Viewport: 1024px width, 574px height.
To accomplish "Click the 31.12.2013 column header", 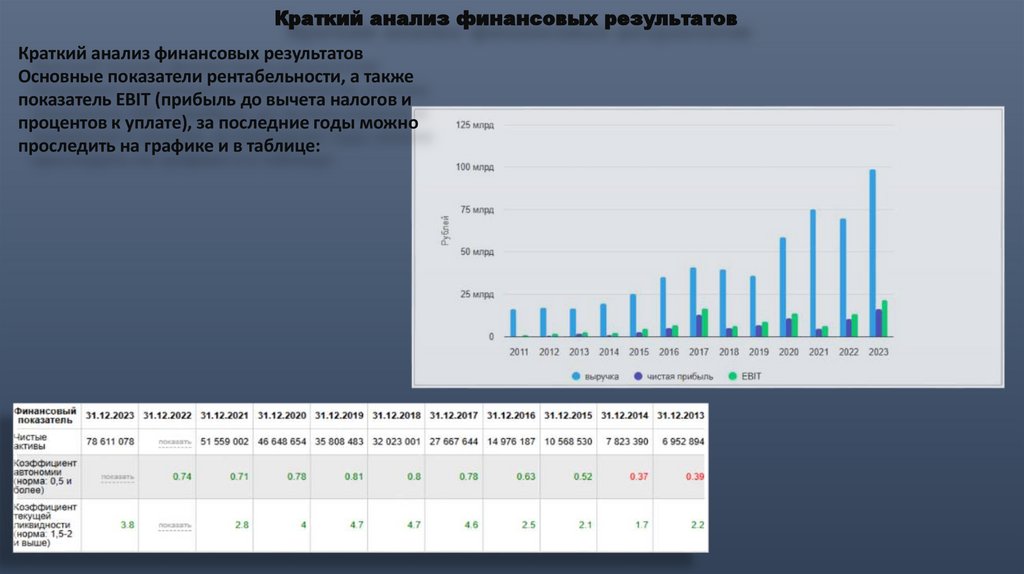I will tap(680, 415).
